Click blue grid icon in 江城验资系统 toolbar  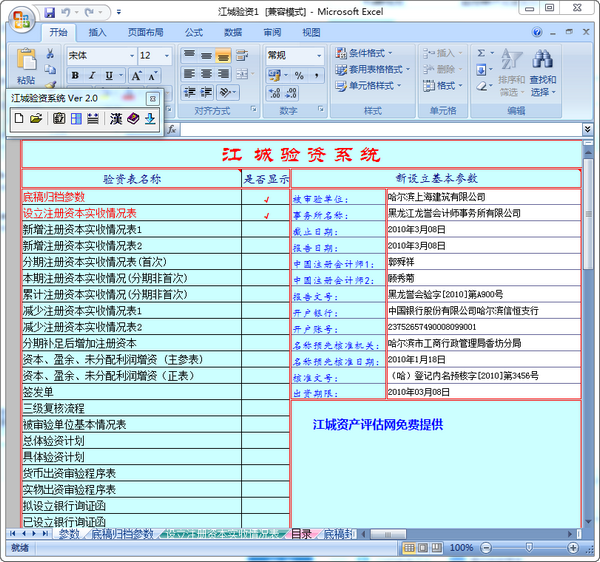point(76,118)
